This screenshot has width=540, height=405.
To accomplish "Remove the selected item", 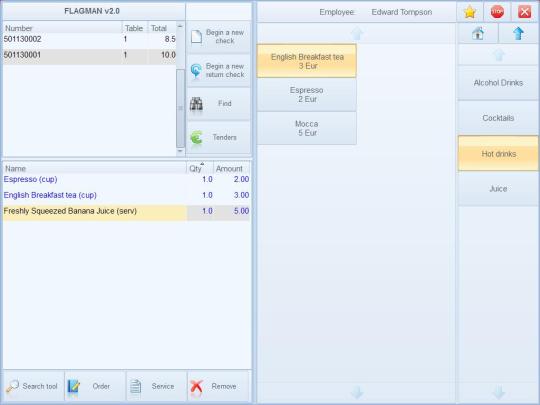I will [219, 386].
